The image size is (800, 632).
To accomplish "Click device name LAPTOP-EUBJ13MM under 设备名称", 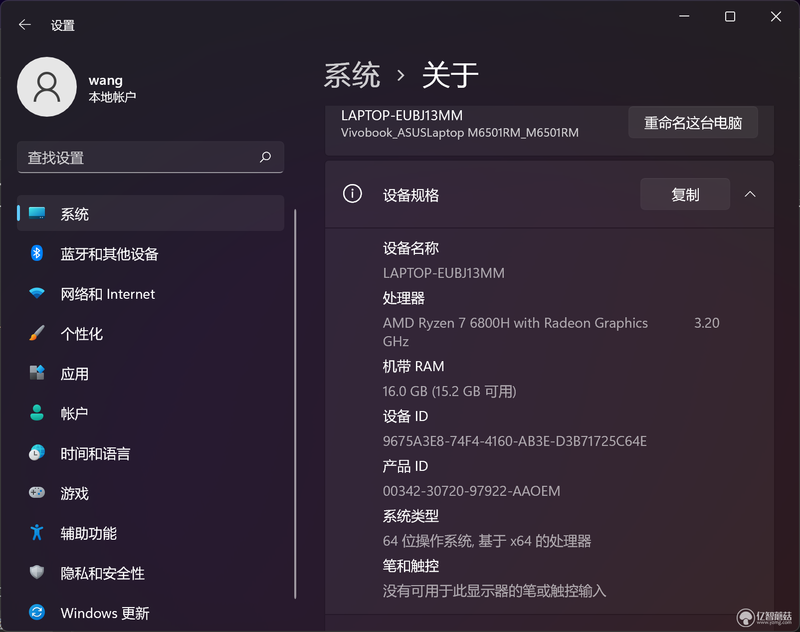I will point(443,273).
